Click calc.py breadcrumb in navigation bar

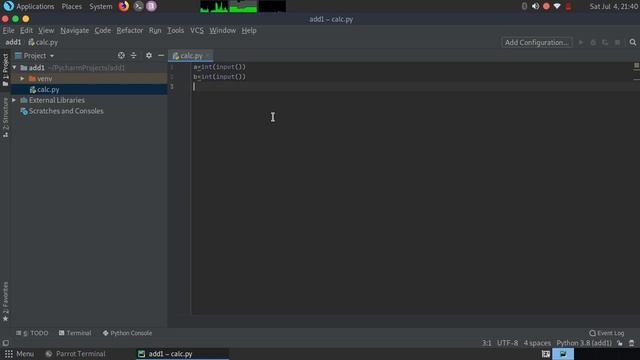[43, 42]
